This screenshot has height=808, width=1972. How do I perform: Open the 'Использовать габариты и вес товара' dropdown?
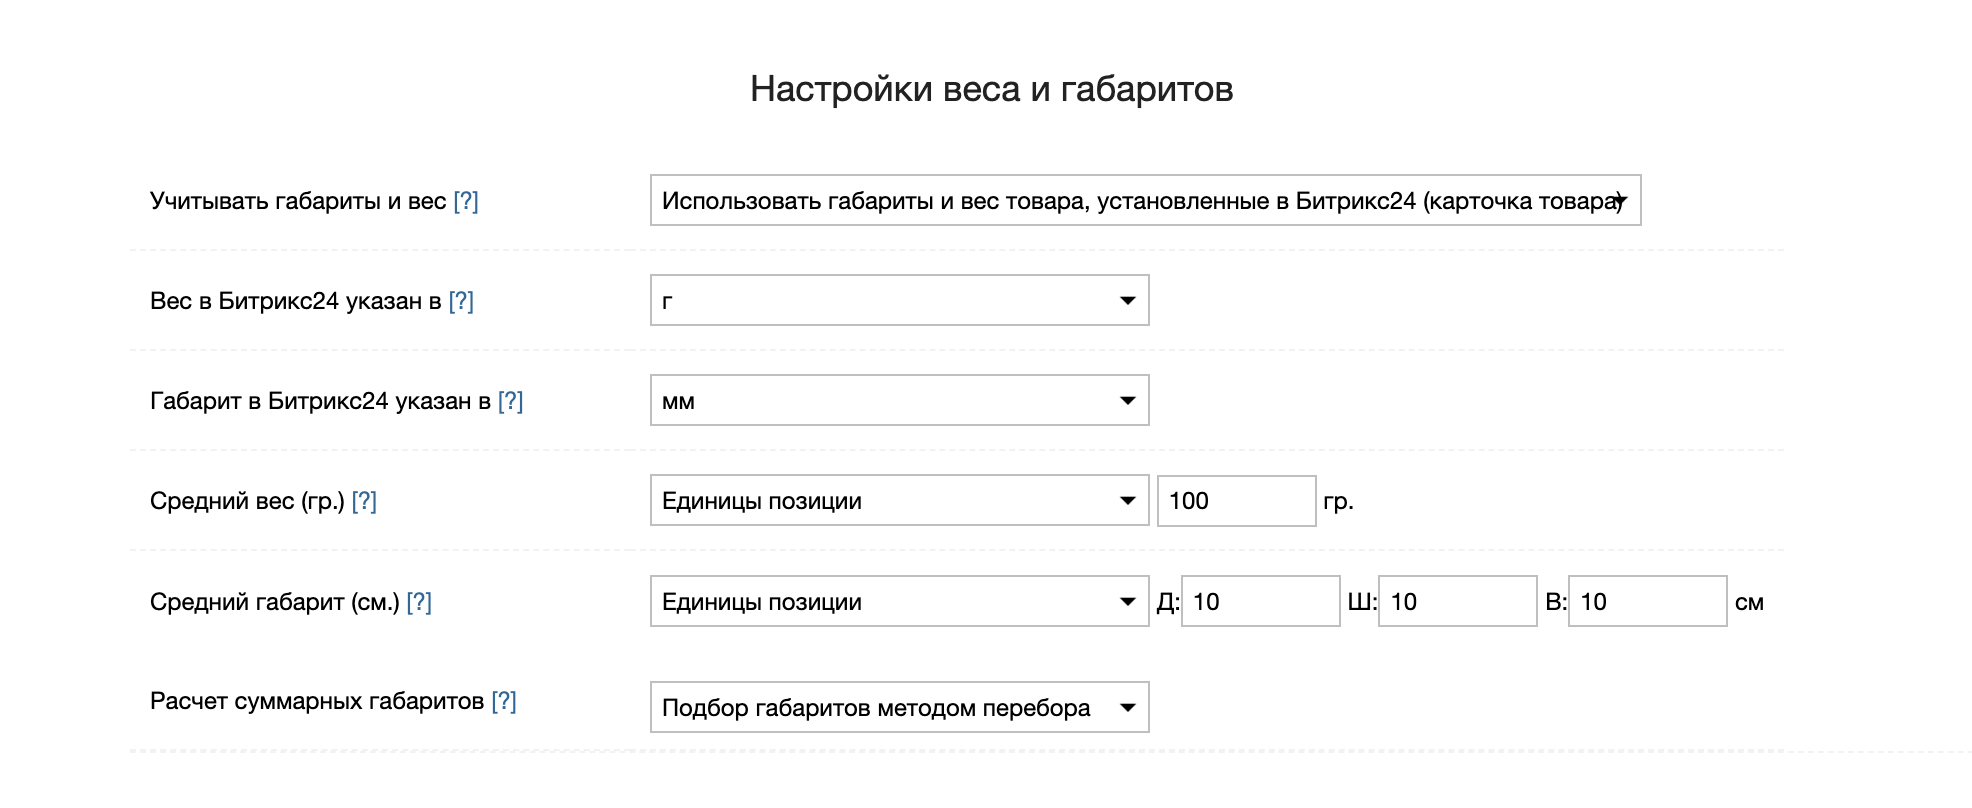click(x=1145, y=201)
